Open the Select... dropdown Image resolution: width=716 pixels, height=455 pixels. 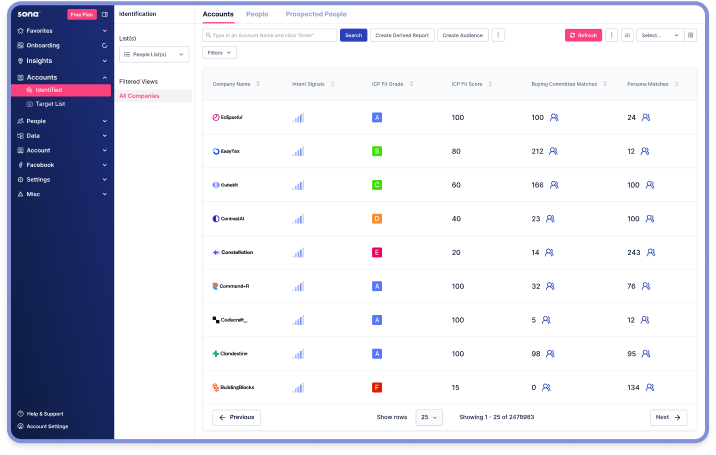click(x=660, y=35)
